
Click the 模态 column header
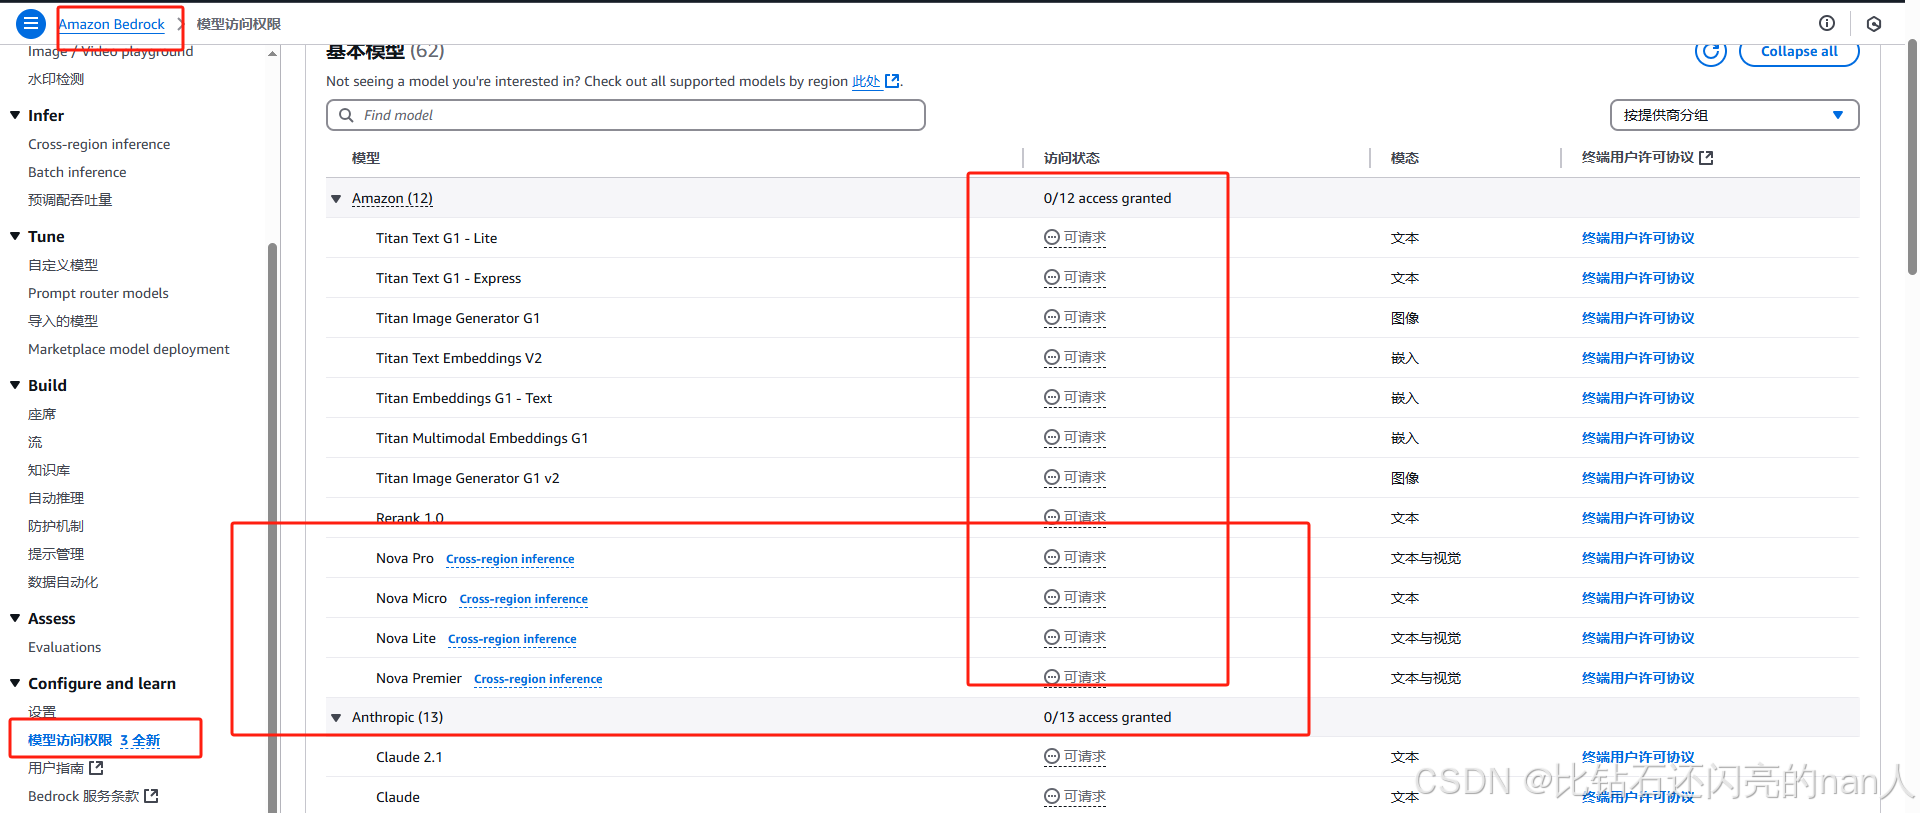[1405, 158]
